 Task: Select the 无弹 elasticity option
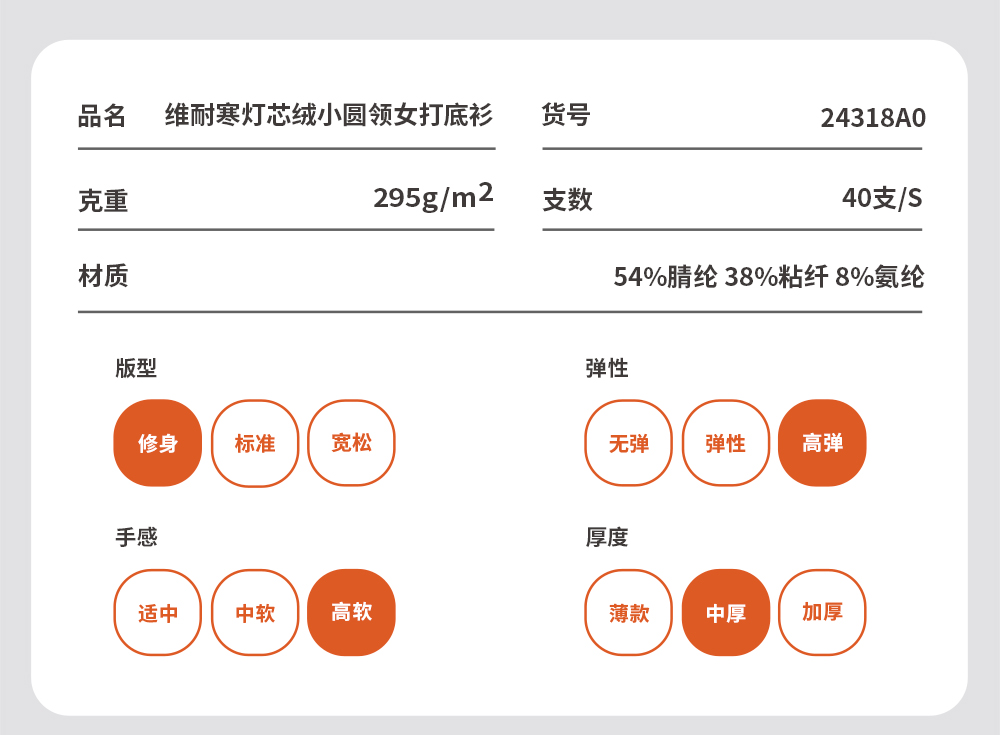pos(629,443)
